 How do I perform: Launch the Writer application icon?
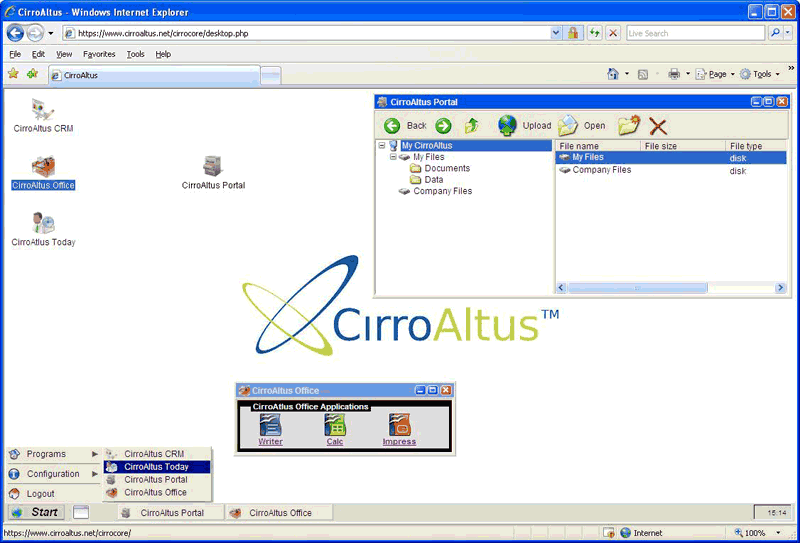(270, 425)
